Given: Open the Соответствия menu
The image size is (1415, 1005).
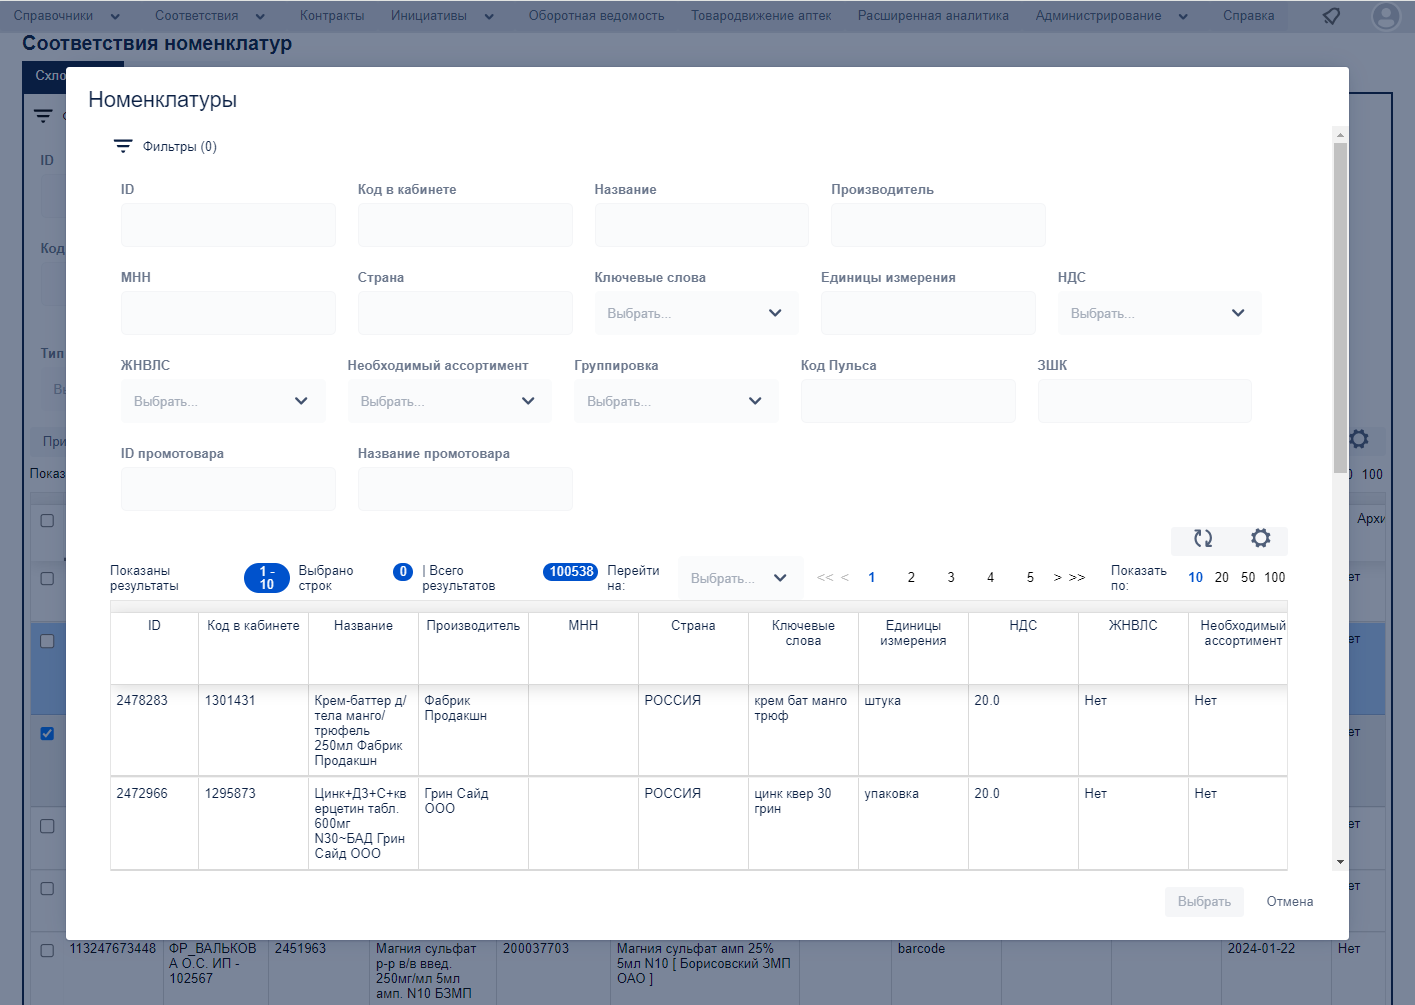Looking at the screenshot, I should click(x=210, y=16).
